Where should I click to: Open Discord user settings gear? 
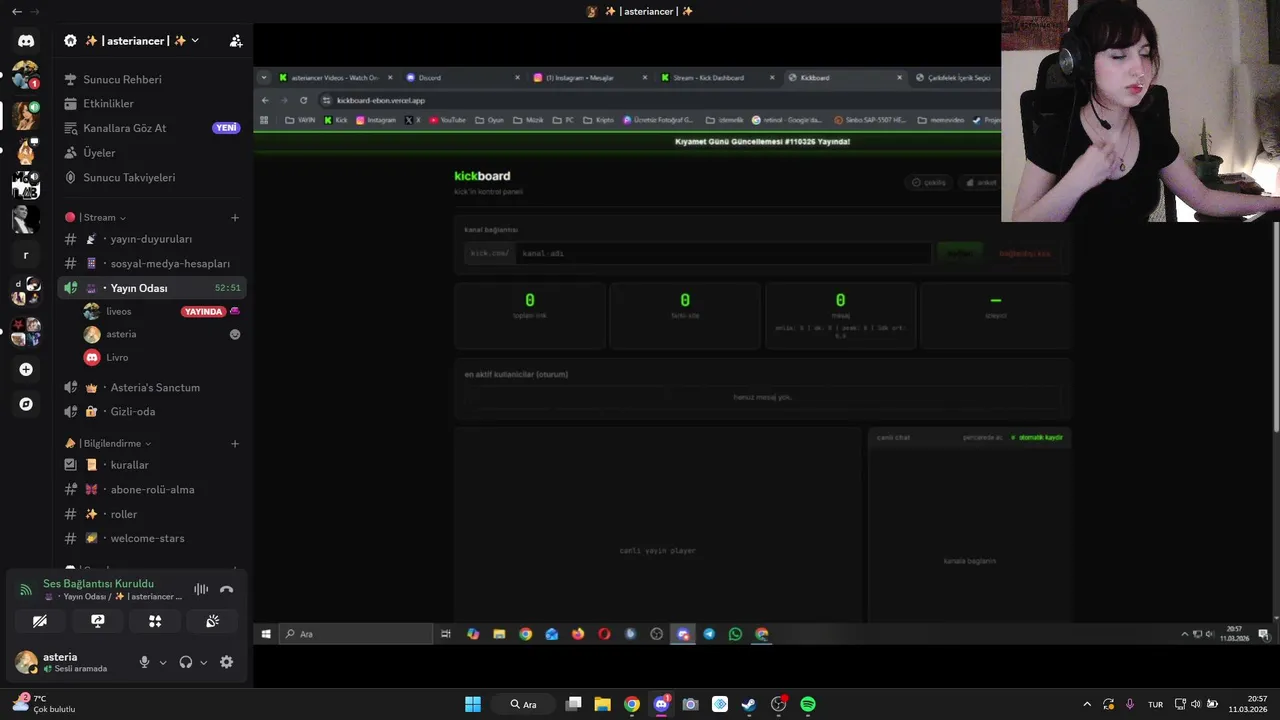point(226,662)
